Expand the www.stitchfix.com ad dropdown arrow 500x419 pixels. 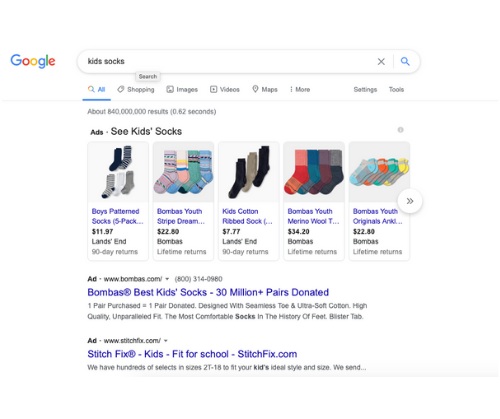[166, 341]
